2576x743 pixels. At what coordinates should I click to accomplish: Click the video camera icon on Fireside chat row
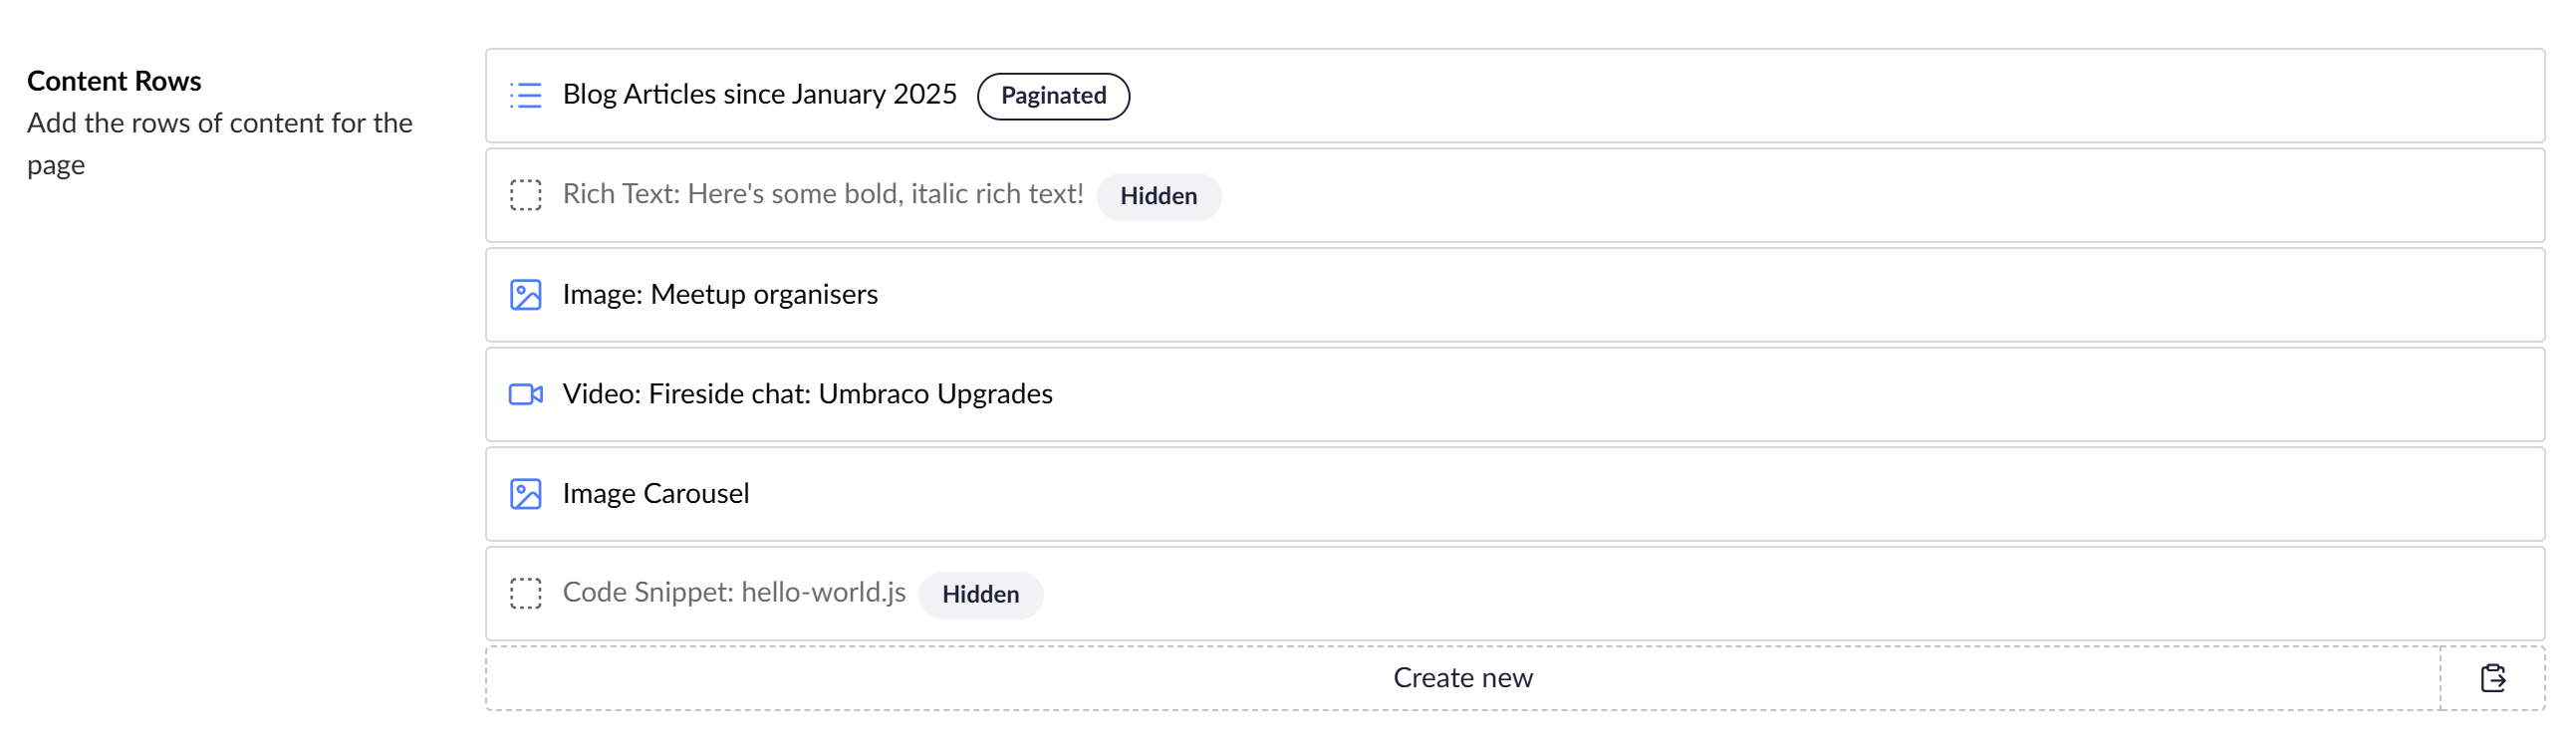pyautogui.click(x=524, y=394)
